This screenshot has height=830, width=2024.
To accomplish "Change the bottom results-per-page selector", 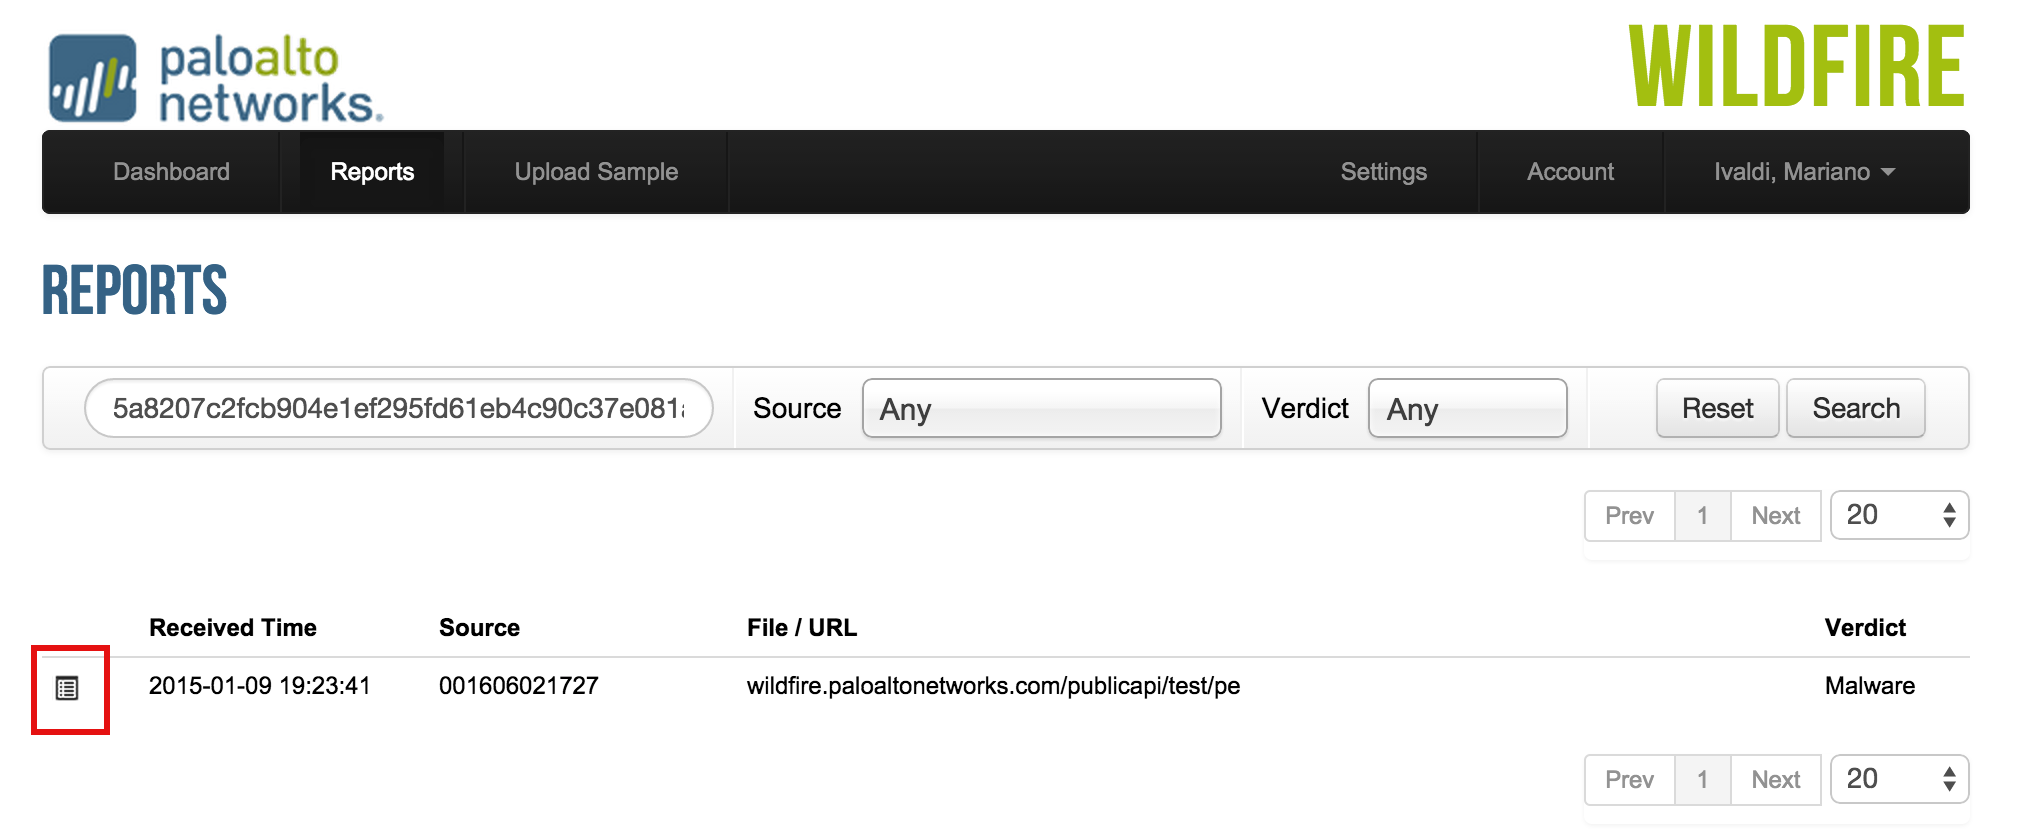I will pos(1899,779).
